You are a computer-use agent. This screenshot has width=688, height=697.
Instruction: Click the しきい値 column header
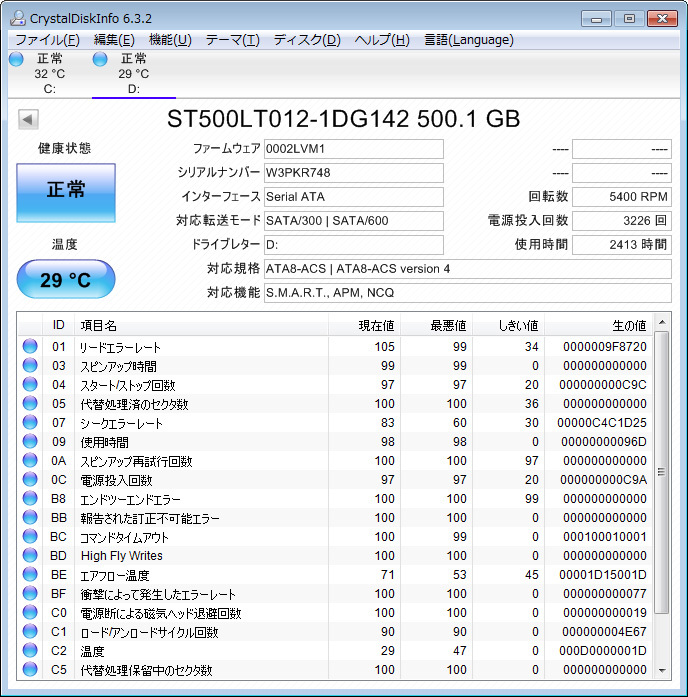tap(509, 325)
